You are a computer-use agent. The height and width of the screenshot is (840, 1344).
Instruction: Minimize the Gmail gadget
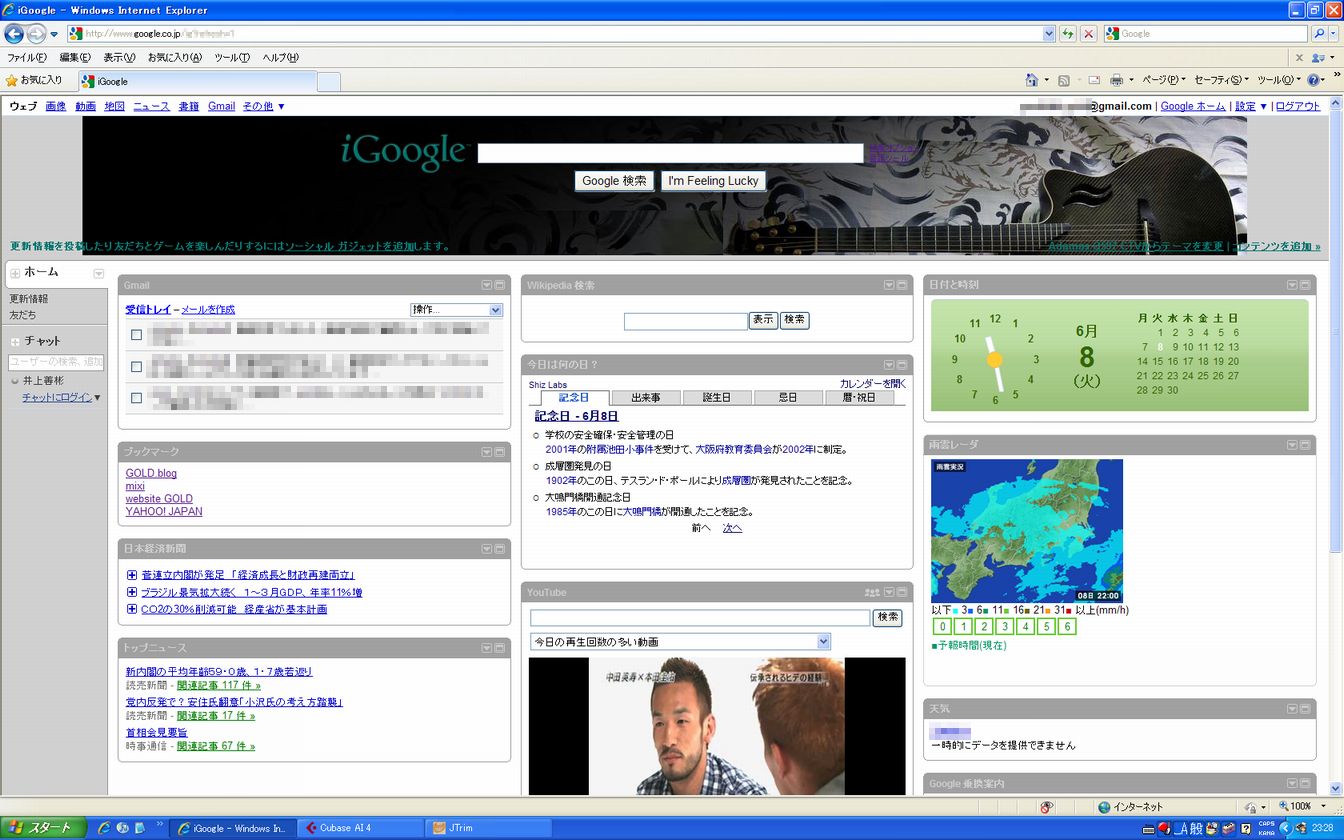pos(487,285)
